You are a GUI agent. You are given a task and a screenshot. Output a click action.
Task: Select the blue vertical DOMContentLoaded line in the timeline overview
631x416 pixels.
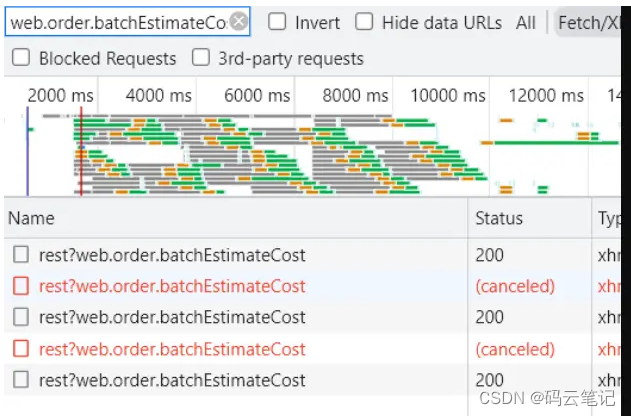27,151
